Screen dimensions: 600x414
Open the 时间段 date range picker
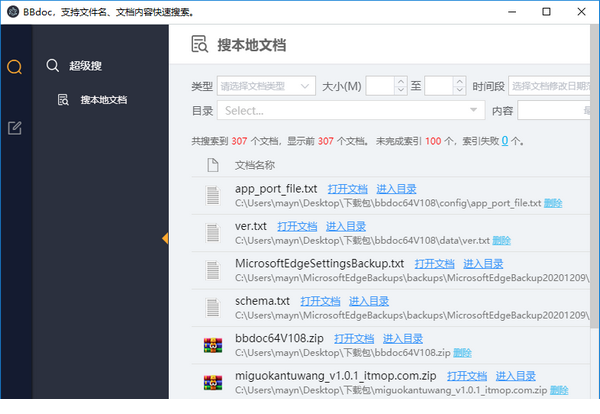[x=549, y=86]
